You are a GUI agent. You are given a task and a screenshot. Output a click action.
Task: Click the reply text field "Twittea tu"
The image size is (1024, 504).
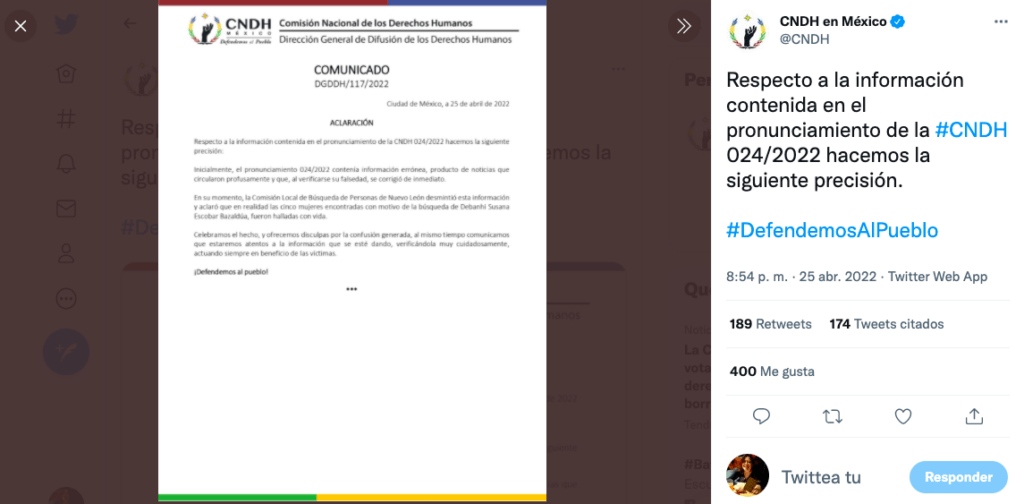(x=821, y=477)
